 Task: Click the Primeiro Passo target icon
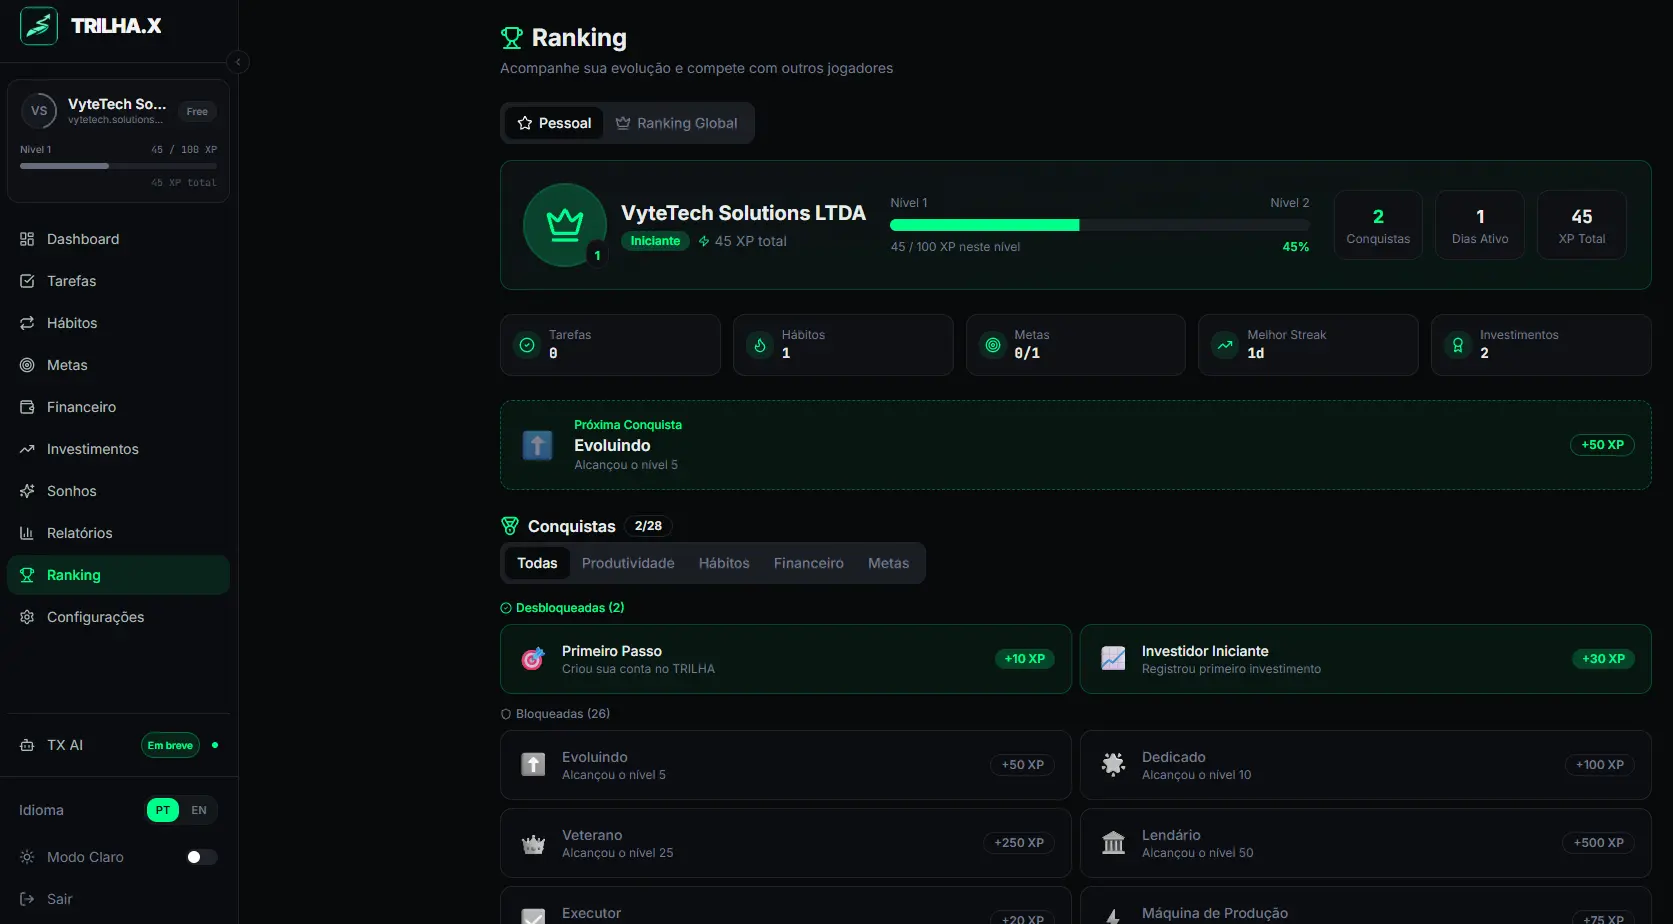(533, 659)
